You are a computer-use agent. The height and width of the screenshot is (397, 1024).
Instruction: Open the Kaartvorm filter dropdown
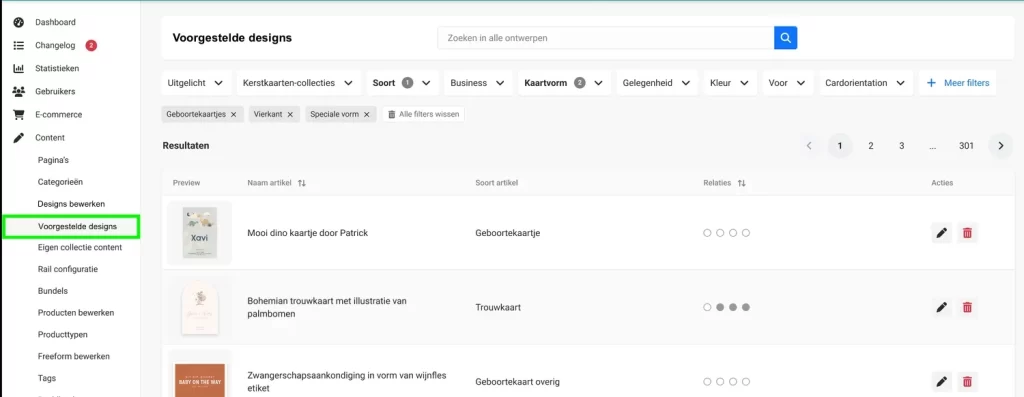564,83
